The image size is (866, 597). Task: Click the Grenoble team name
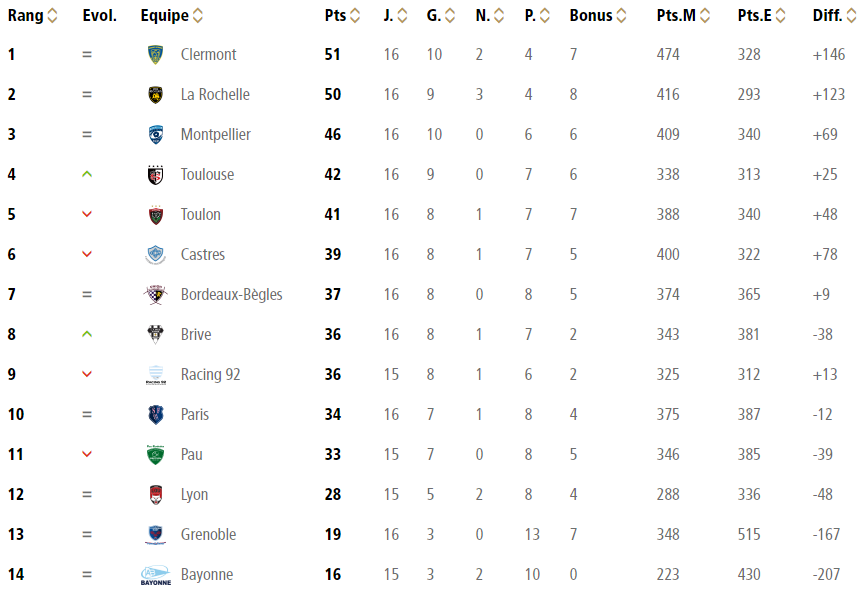[208, 534]
